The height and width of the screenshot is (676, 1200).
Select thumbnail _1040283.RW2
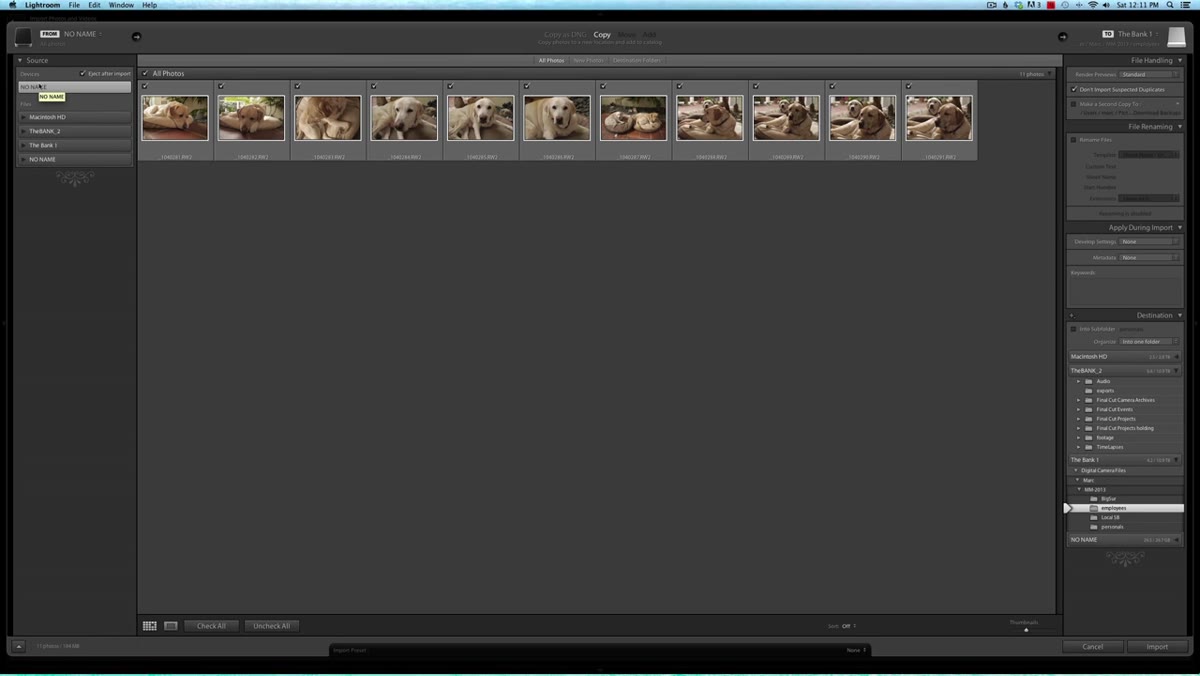(328, 118)
